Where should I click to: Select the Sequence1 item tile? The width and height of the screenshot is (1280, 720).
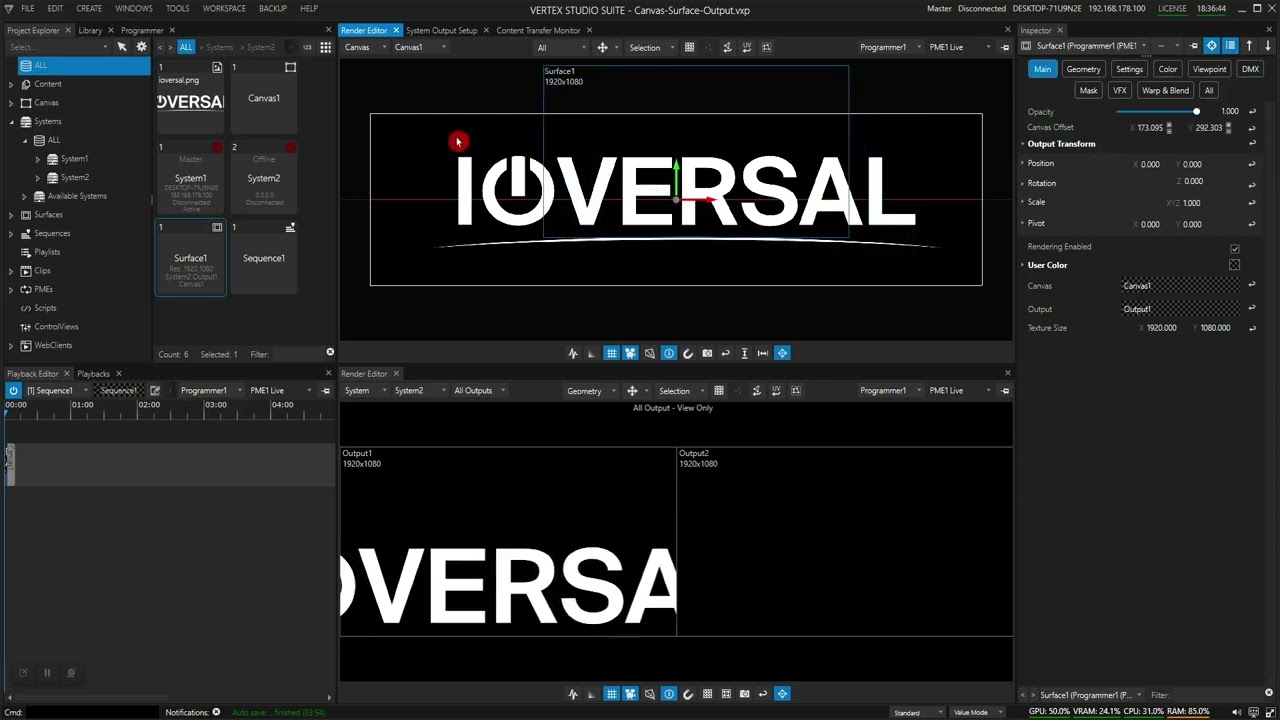[263, 258]
